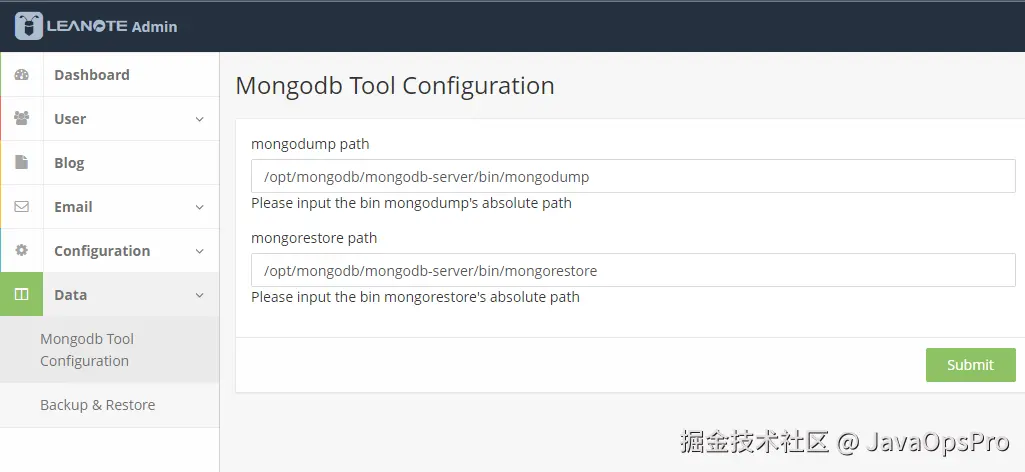
Task: Expand the Email menu chevron
Action: click(x=199, y=207)
